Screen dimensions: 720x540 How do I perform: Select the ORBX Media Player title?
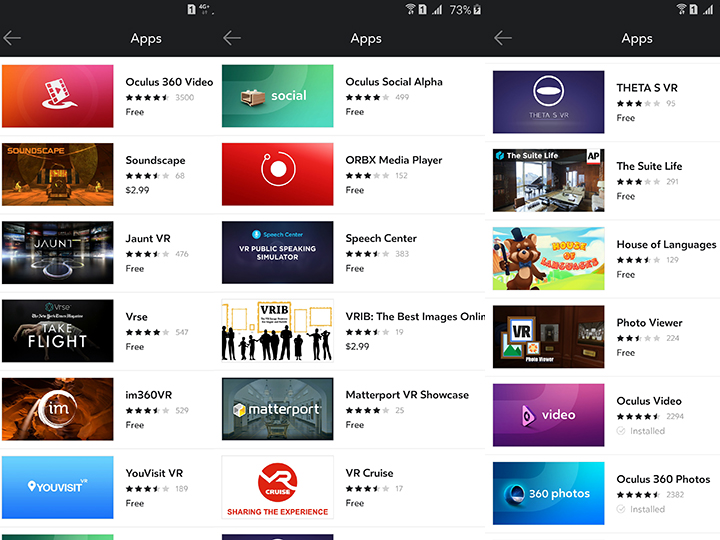394,160
